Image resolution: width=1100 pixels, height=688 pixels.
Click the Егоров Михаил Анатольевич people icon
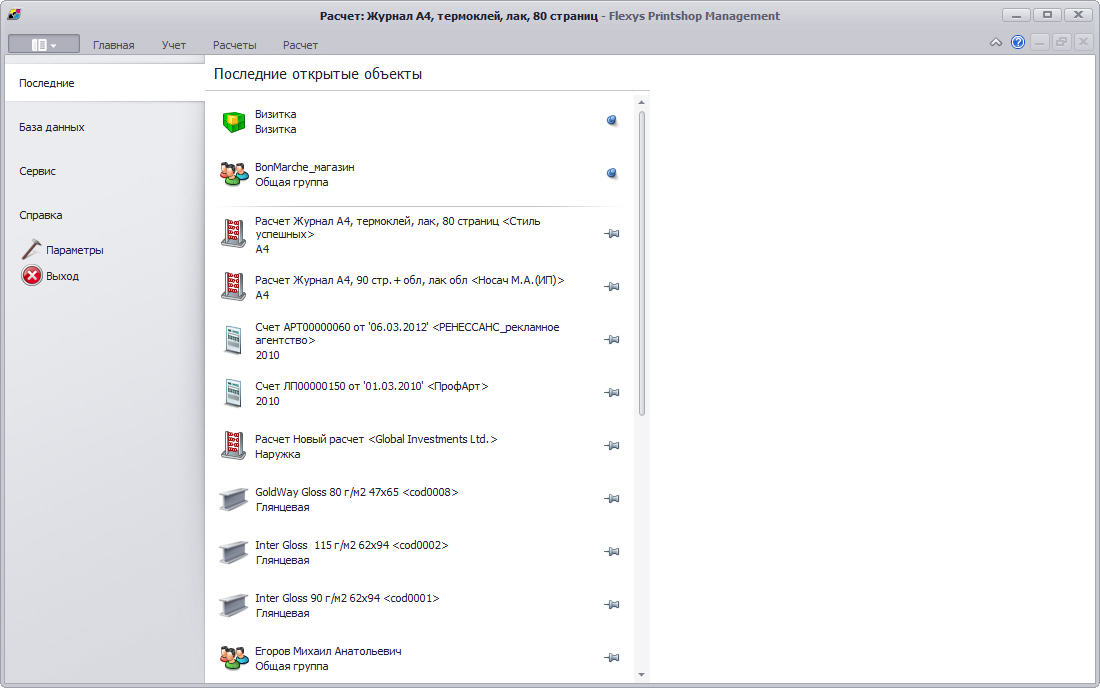pos(234,658)
